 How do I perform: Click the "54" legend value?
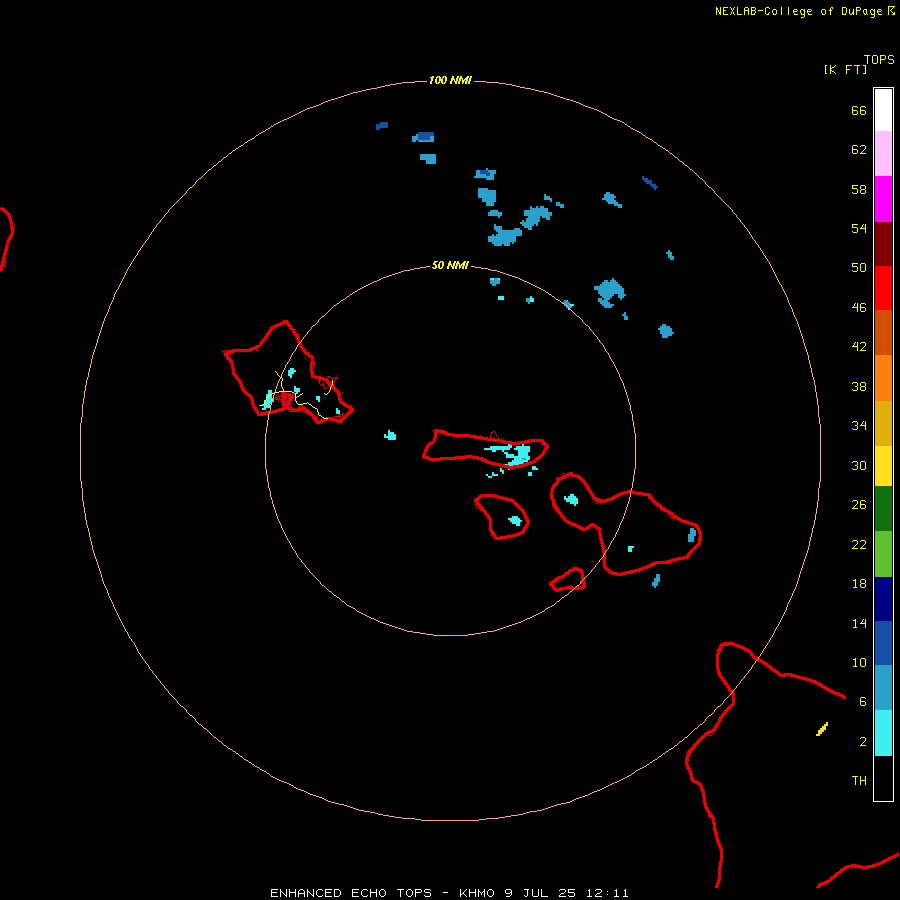coord(859,228)
